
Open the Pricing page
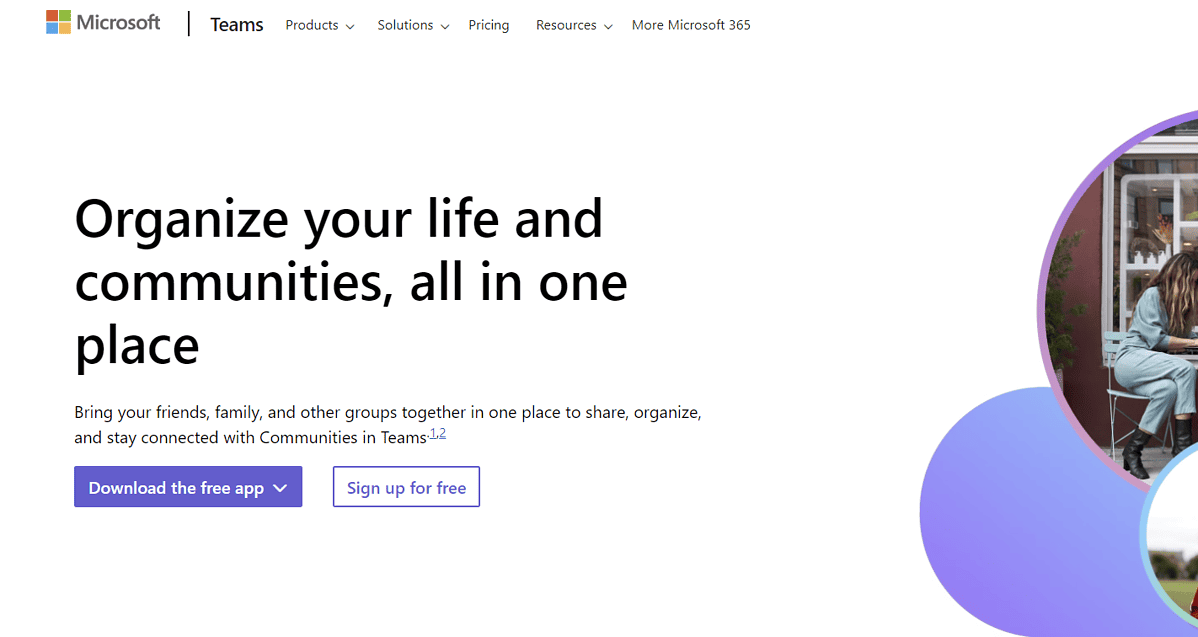click(489, 25)
